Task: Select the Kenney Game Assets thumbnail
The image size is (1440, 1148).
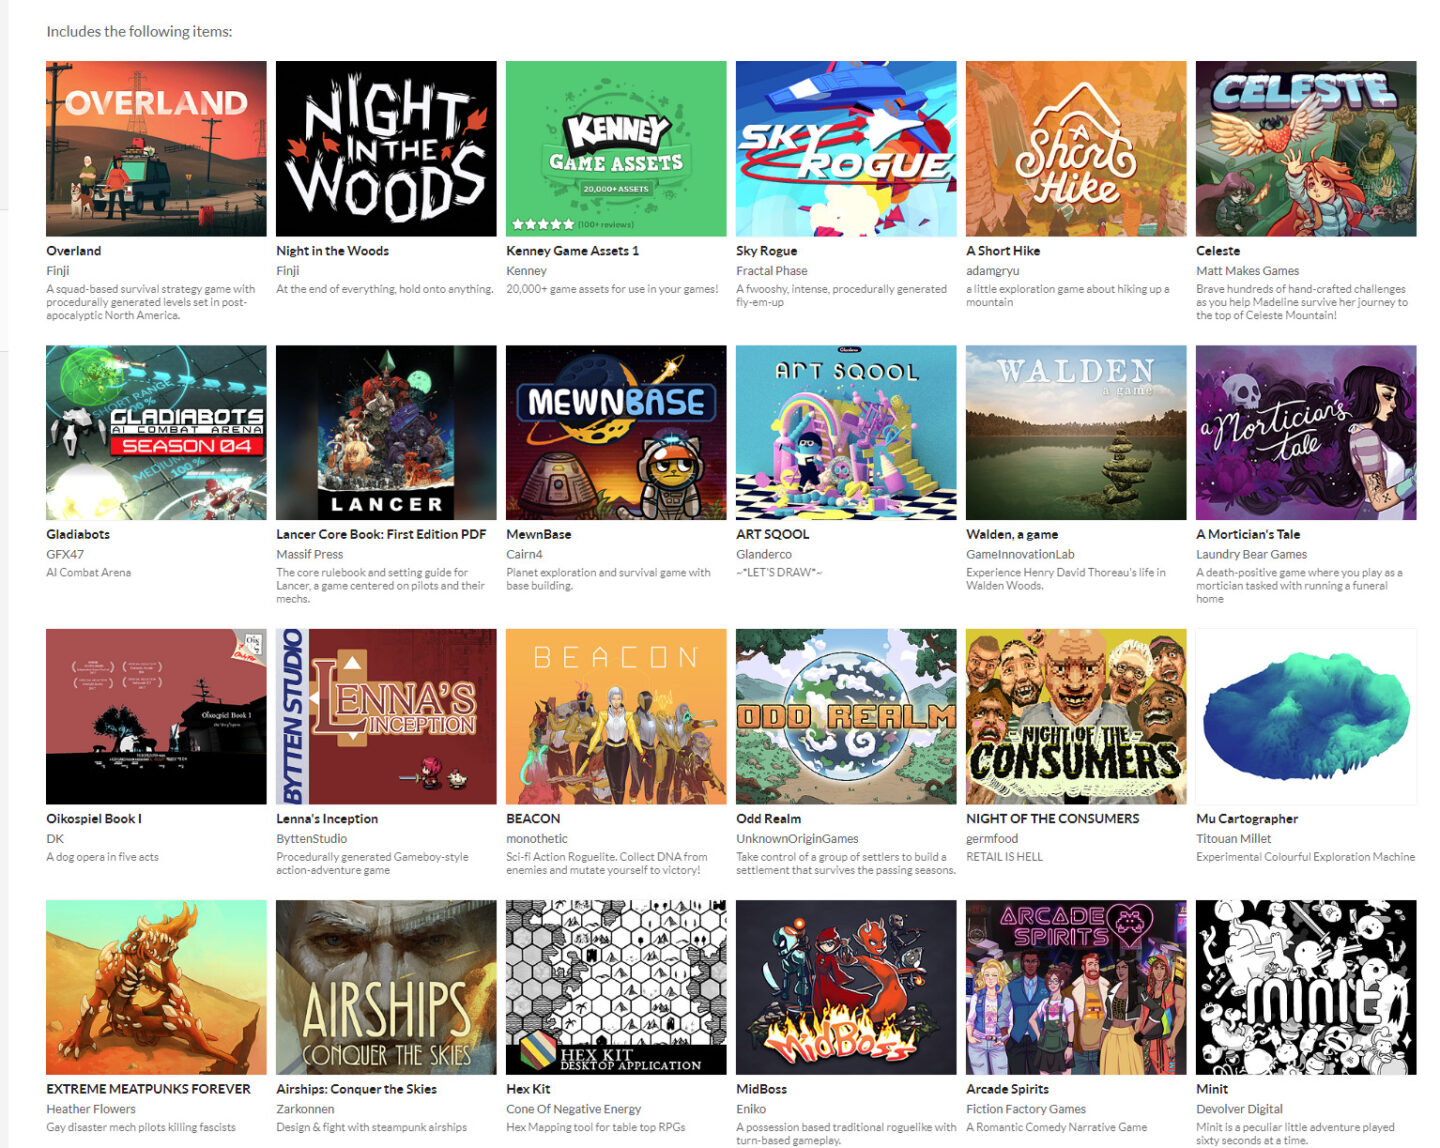Action: pos(616,148)
